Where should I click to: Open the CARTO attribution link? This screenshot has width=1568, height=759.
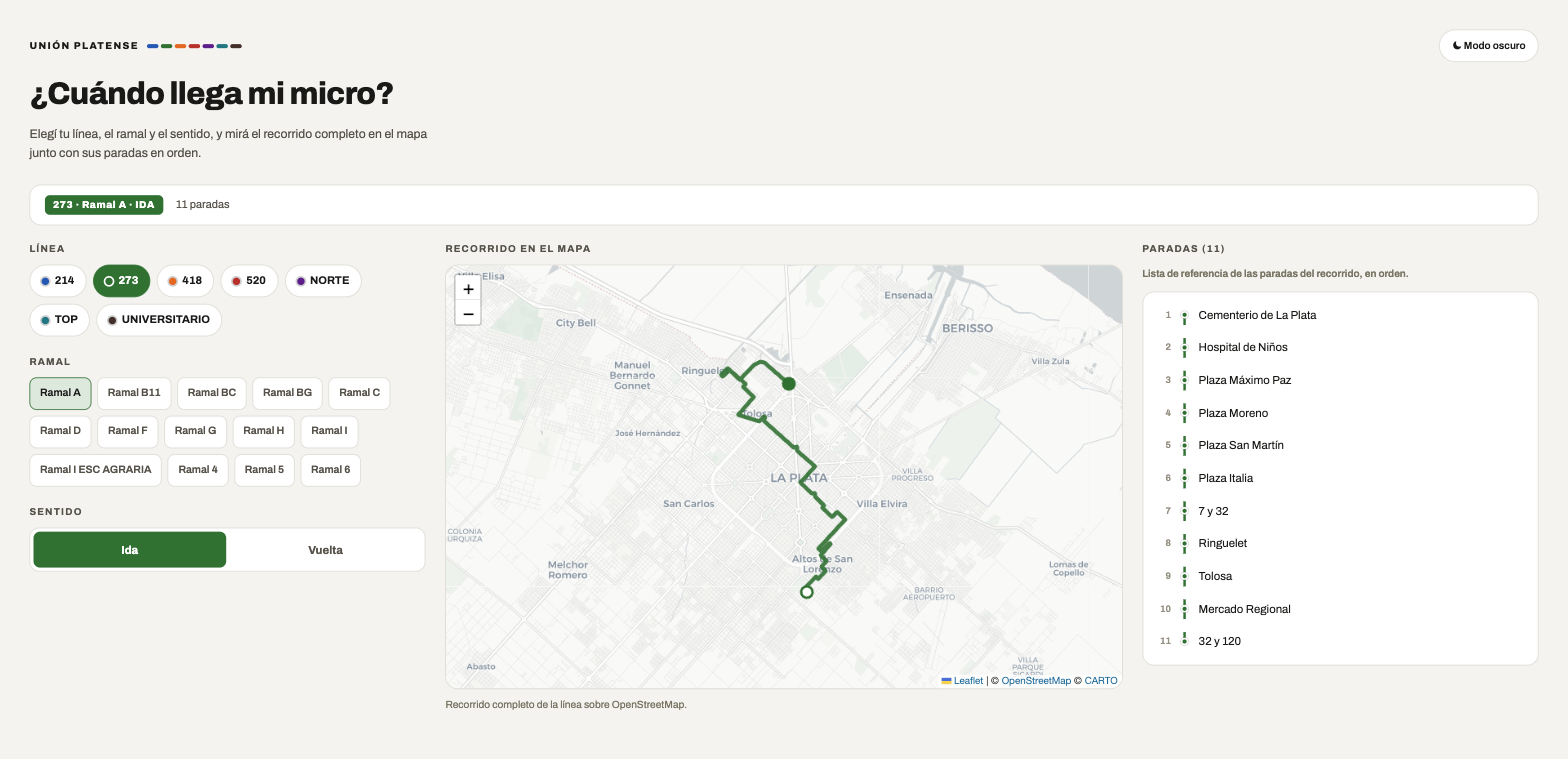click(x=1101, y=681)
